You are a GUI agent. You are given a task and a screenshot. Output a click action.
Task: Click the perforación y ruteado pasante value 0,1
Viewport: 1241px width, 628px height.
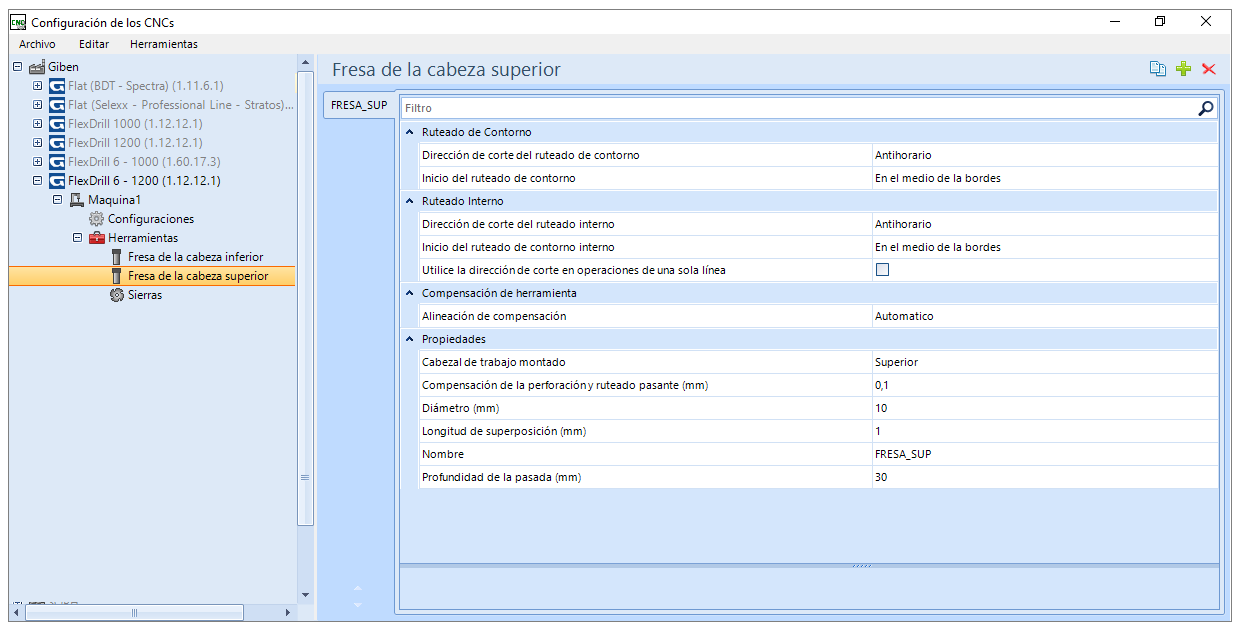click(1044, 385)
